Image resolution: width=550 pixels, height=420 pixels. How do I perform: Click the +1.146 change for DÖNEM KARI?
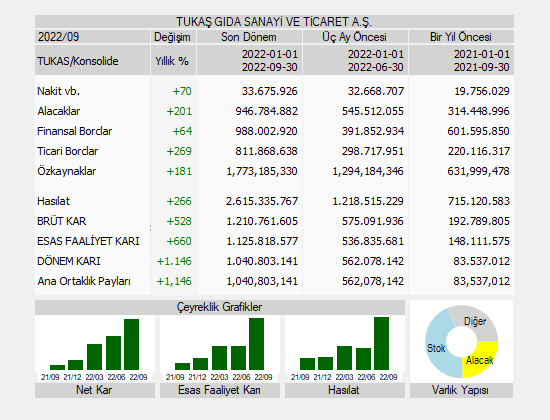(174, 261)
